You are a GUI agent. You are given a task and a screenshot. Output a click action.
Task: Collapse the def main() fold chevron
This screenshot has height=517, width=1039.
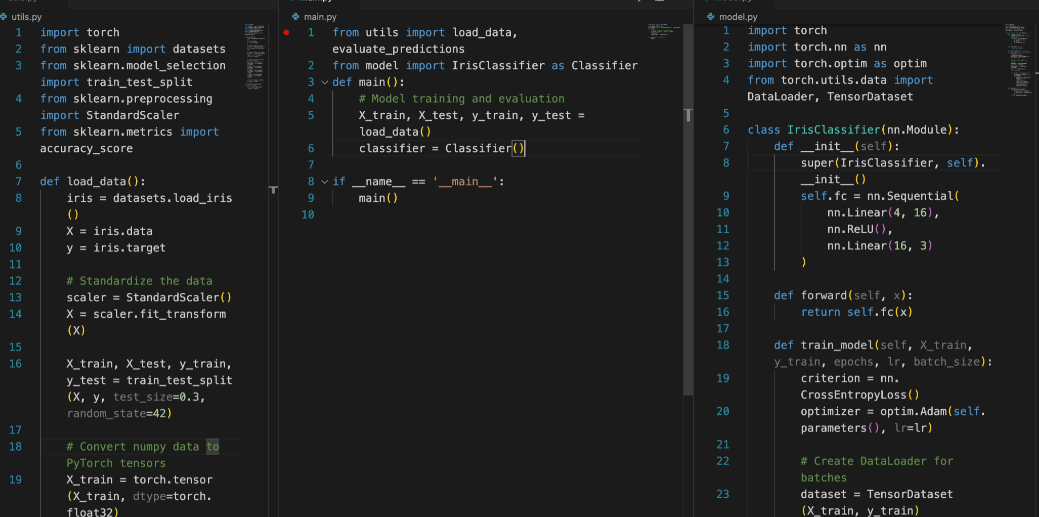(x=324, y=82)
